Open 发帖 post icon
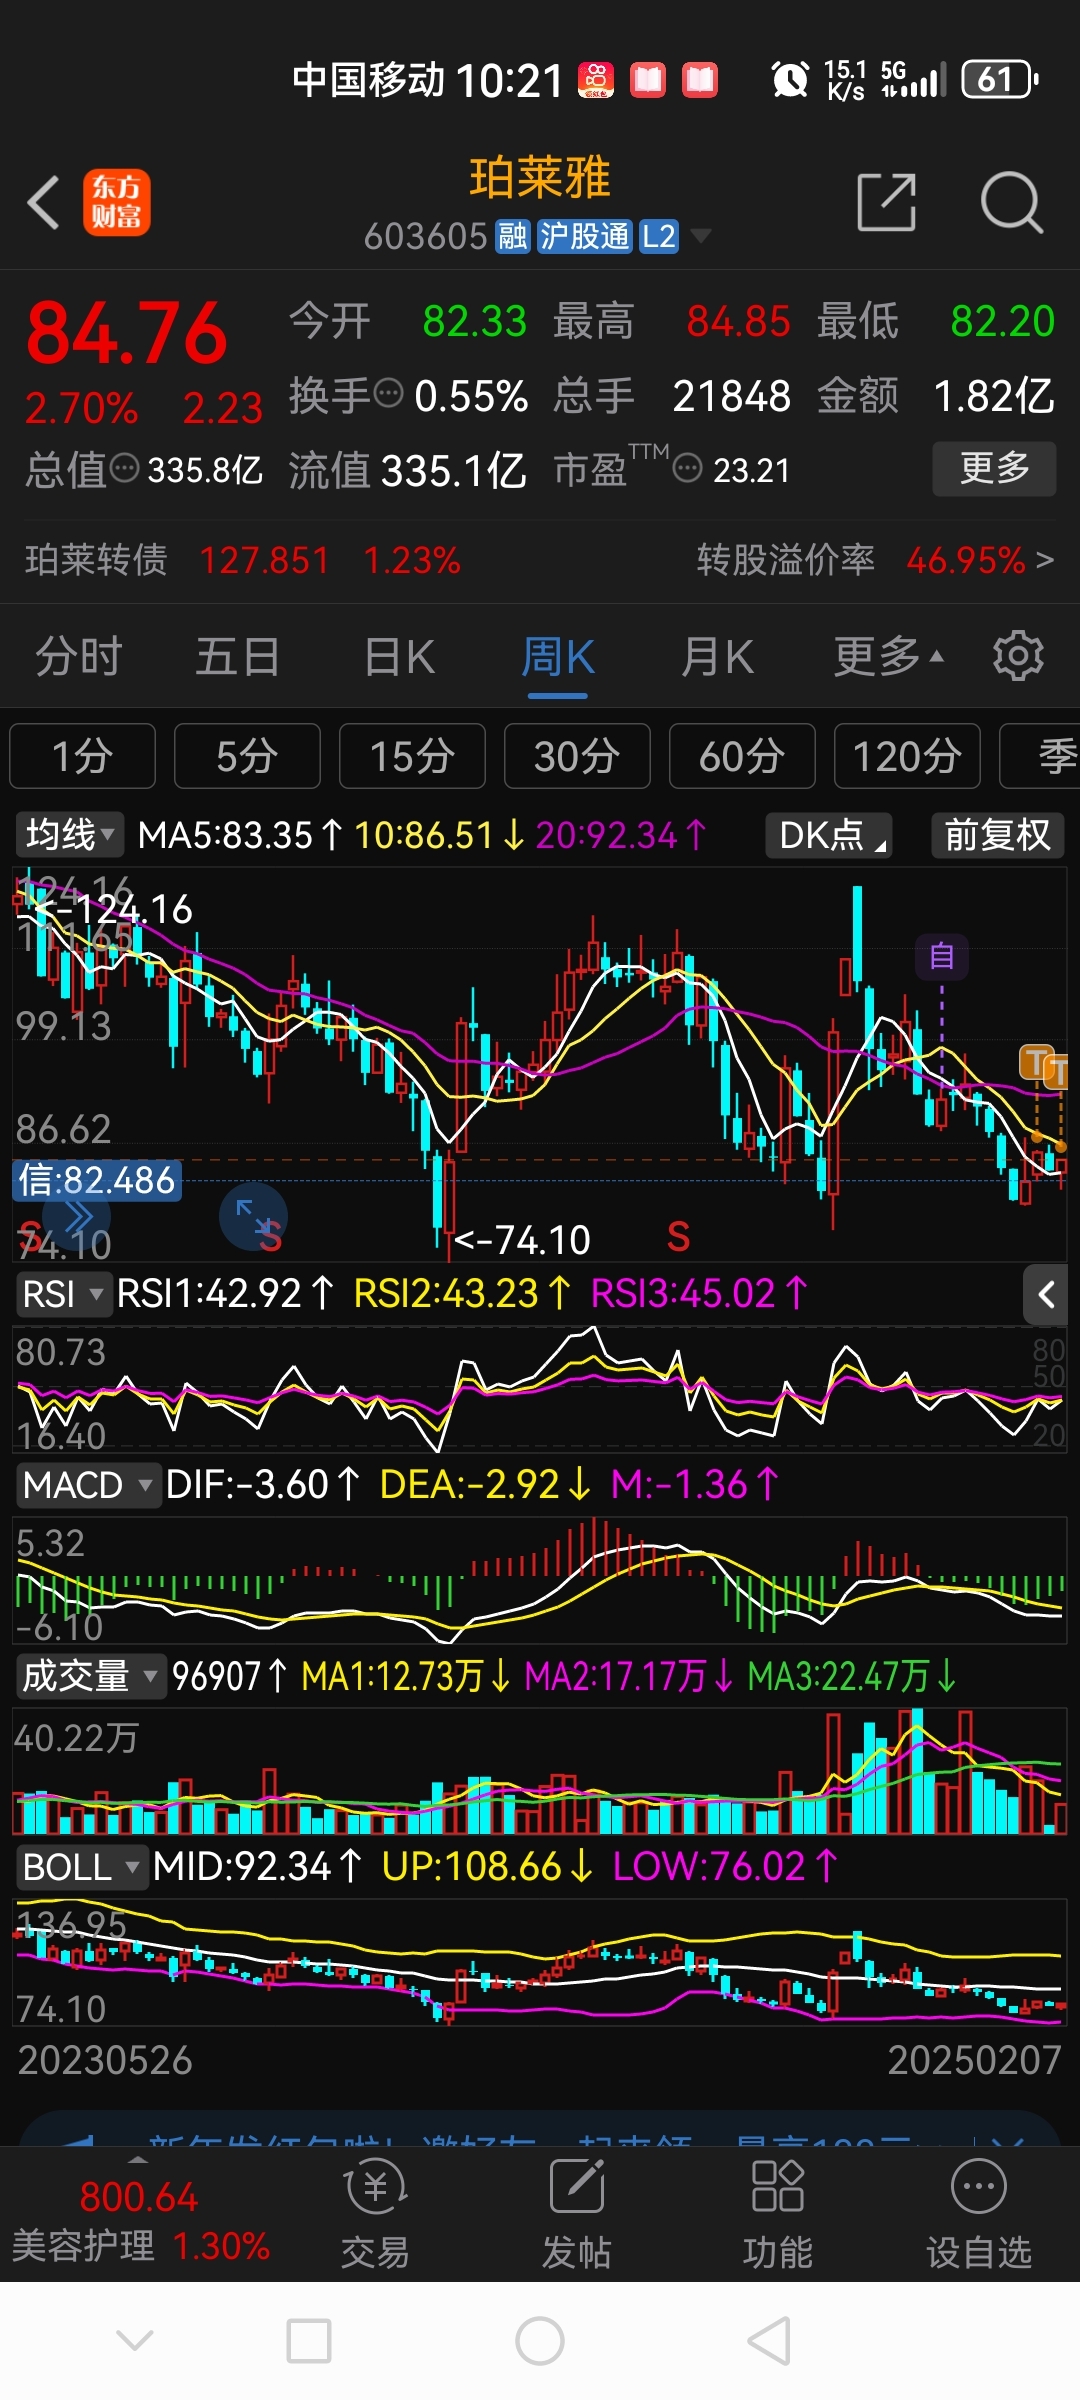 pyautogui.click(x=577, y=2212)
